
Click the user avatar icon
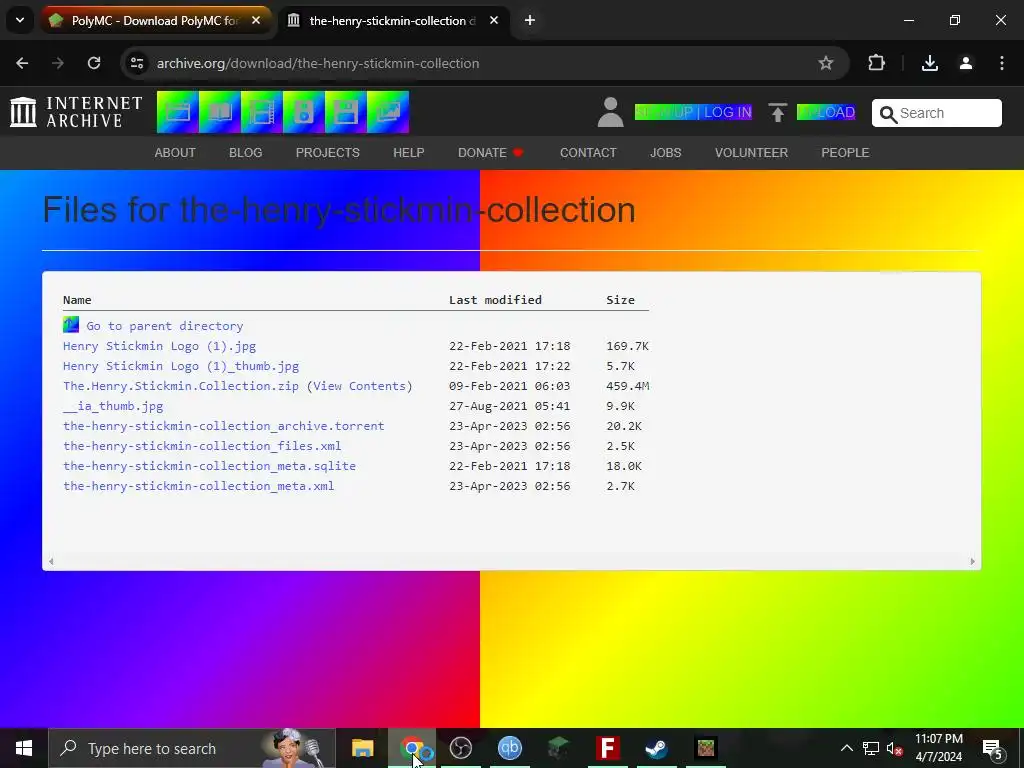coord(611,112)
